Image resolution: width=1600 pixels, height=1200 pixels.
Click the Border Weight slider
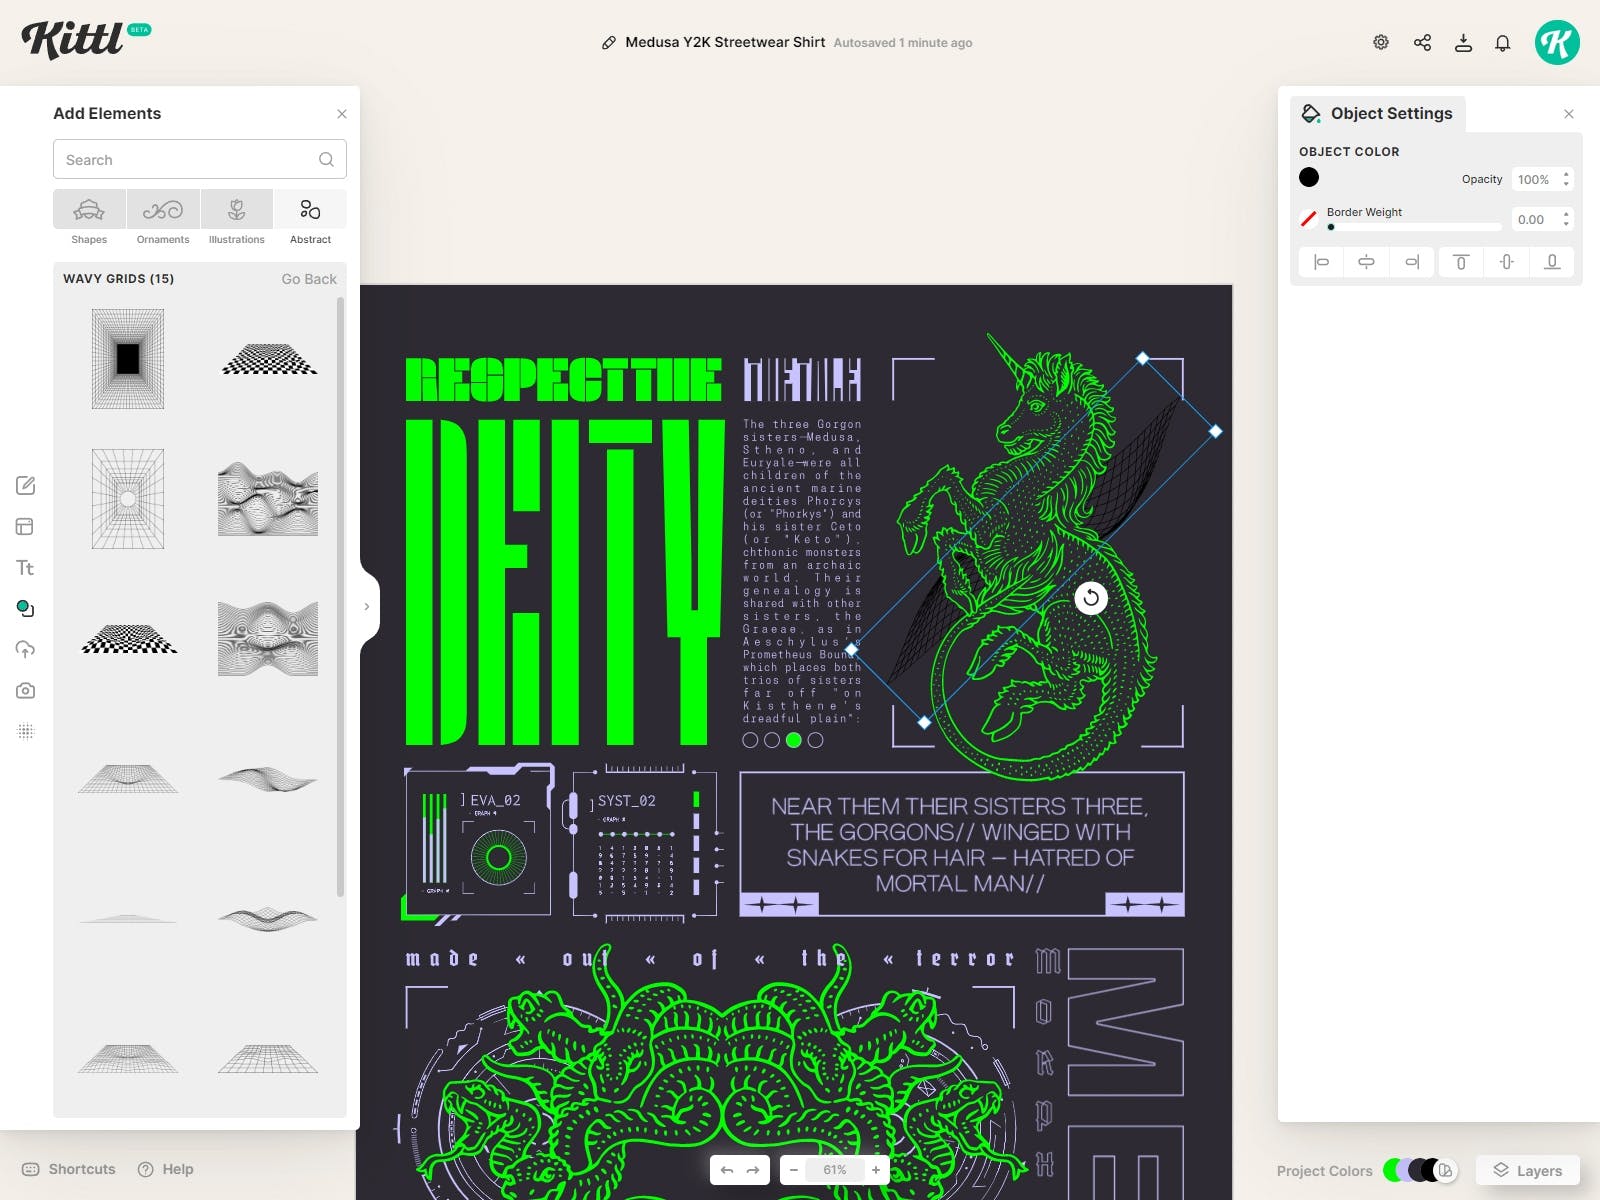pyautogui.click(x=1414, y=227)
